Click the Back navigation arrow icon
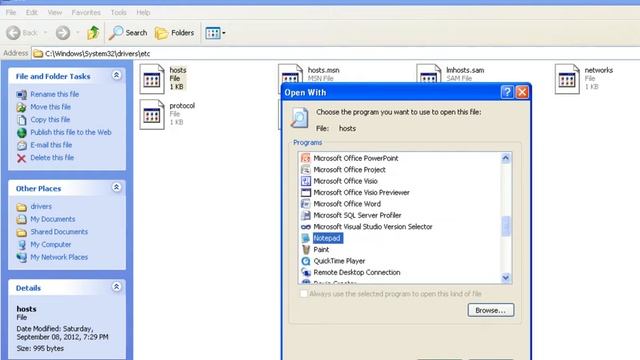 click(x=13, y=33)
